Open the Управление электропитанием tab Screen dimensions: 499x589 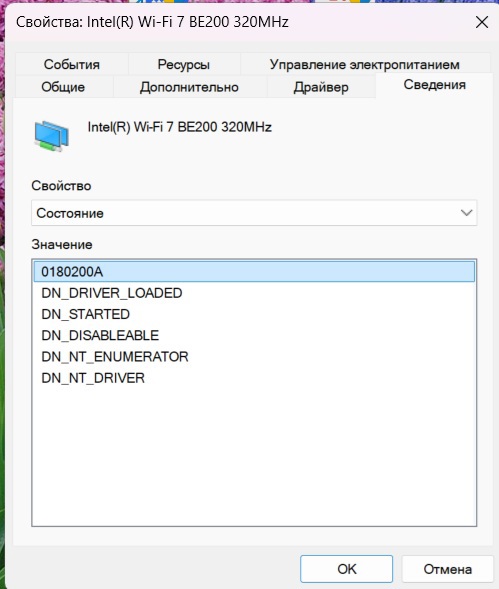pos(364,65)
